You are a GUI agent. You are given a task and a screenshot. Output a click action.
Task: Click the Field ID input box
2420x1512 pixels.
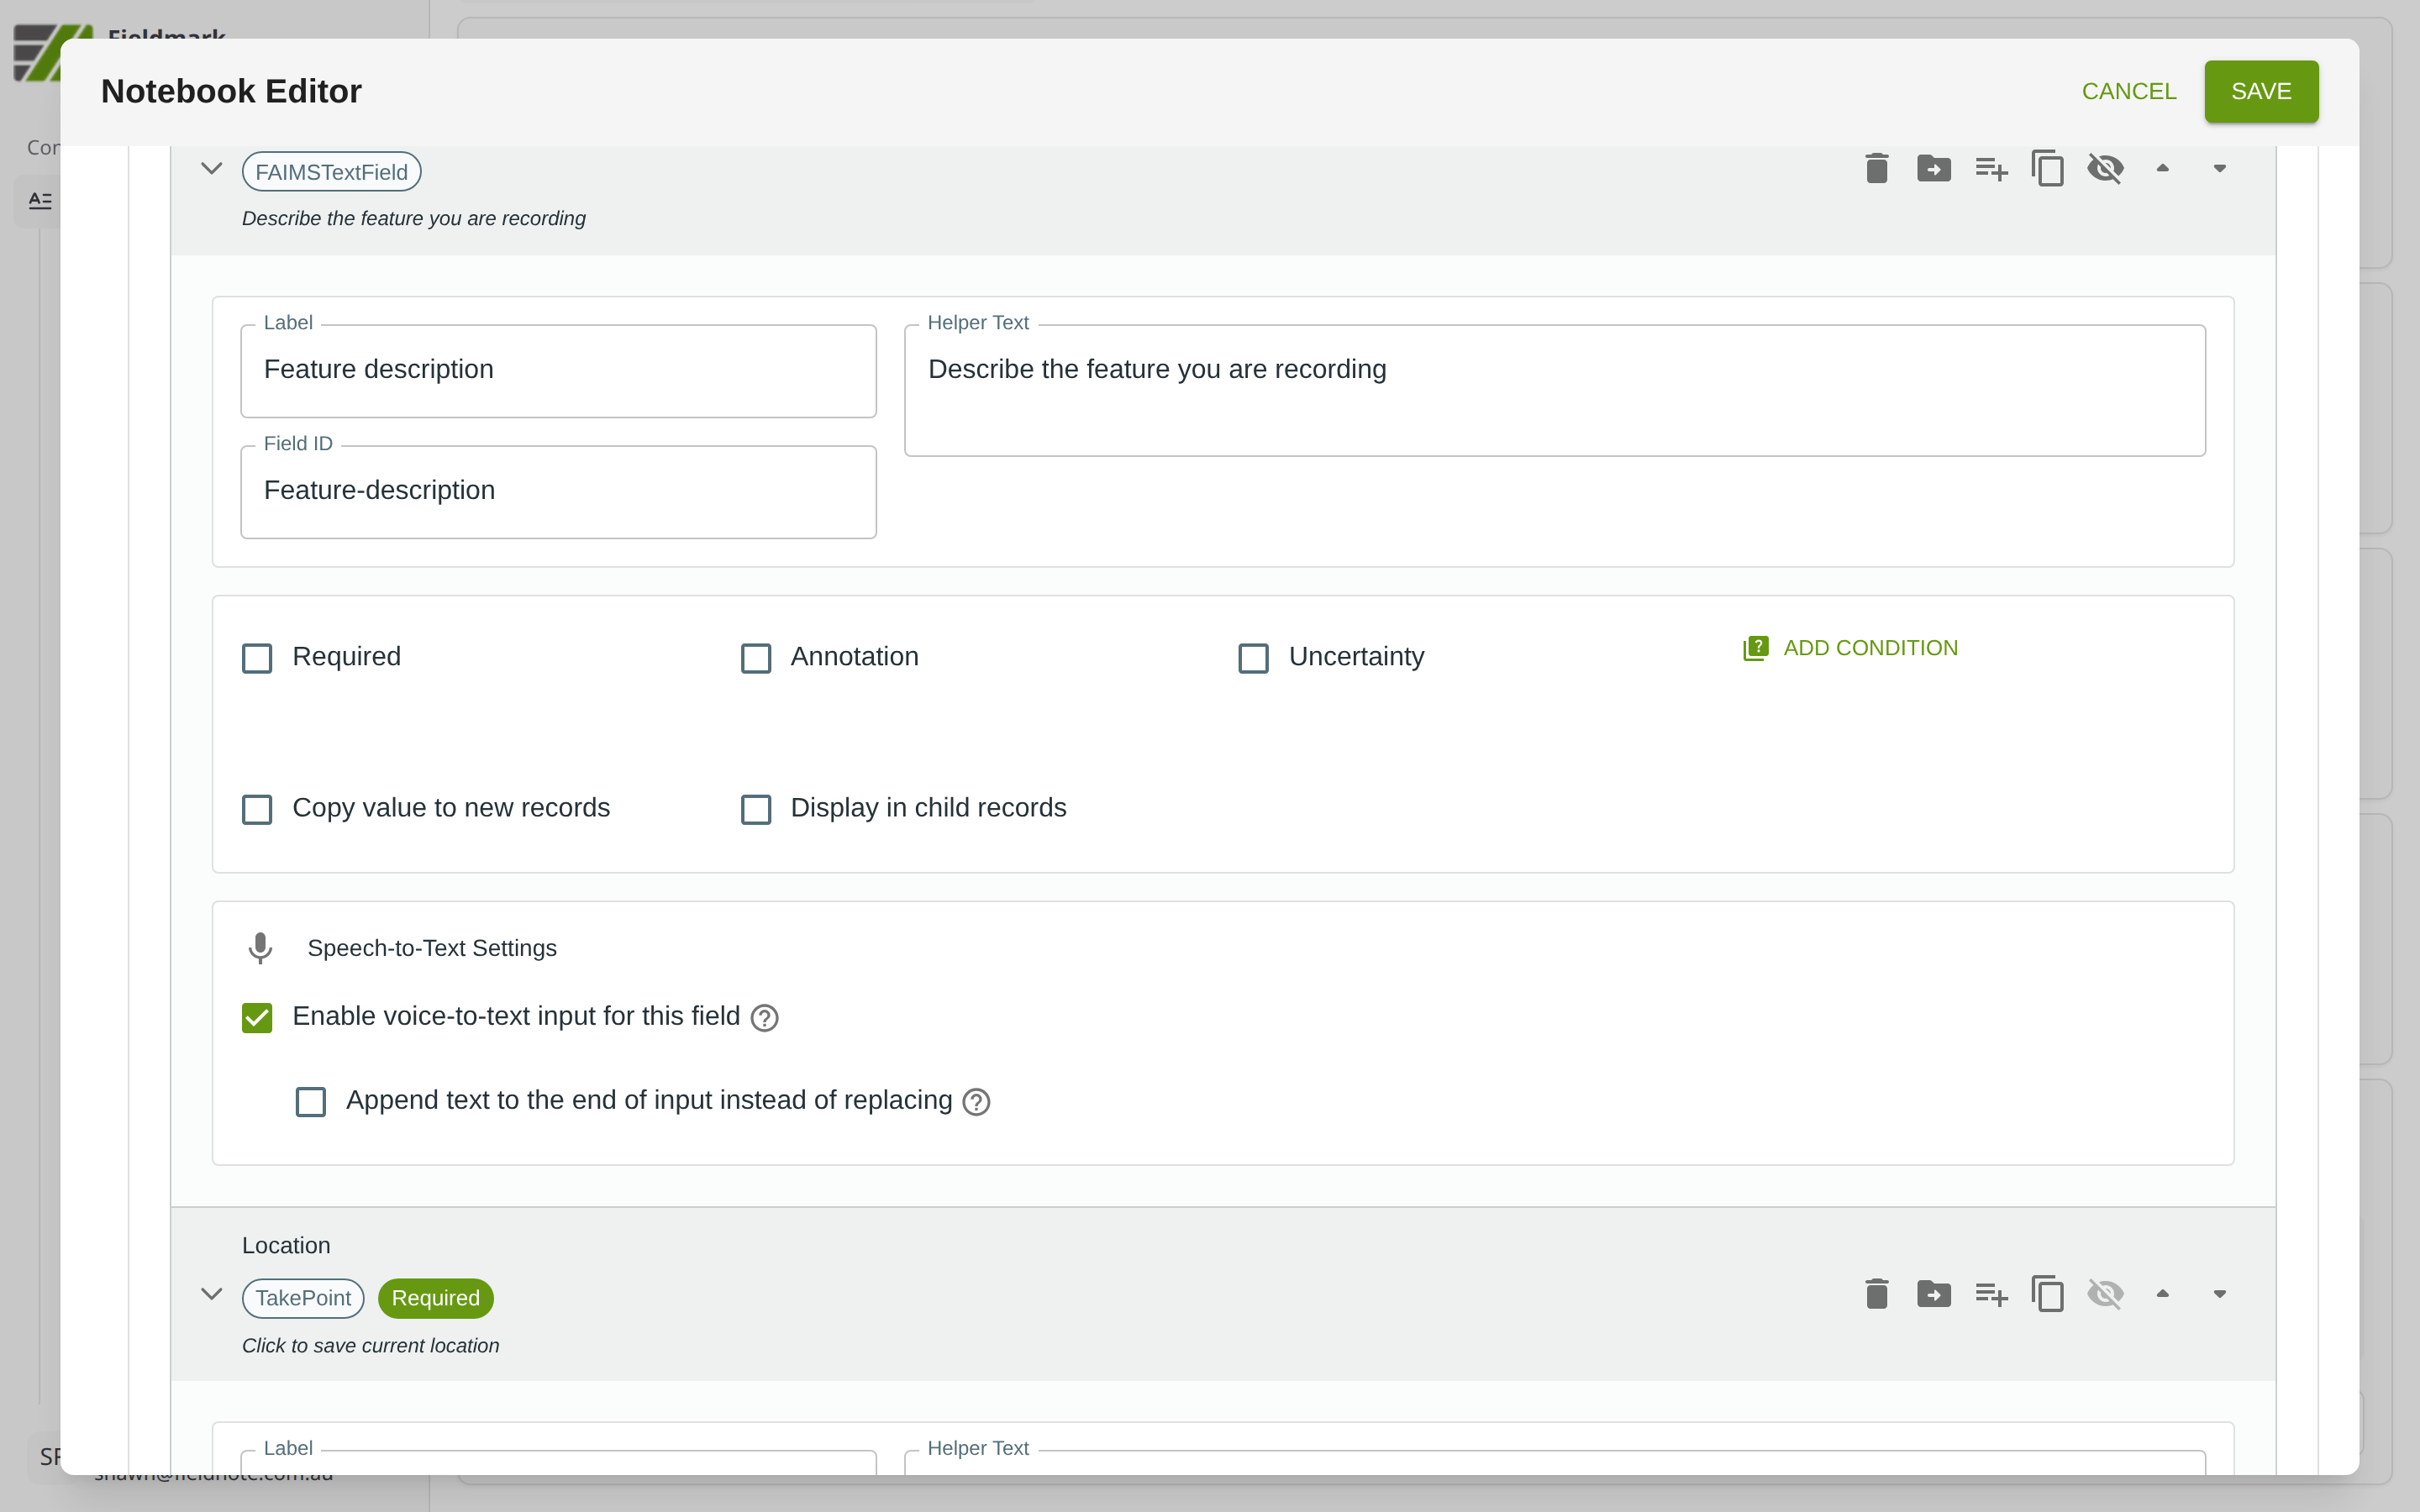click(x=558, y=491)
